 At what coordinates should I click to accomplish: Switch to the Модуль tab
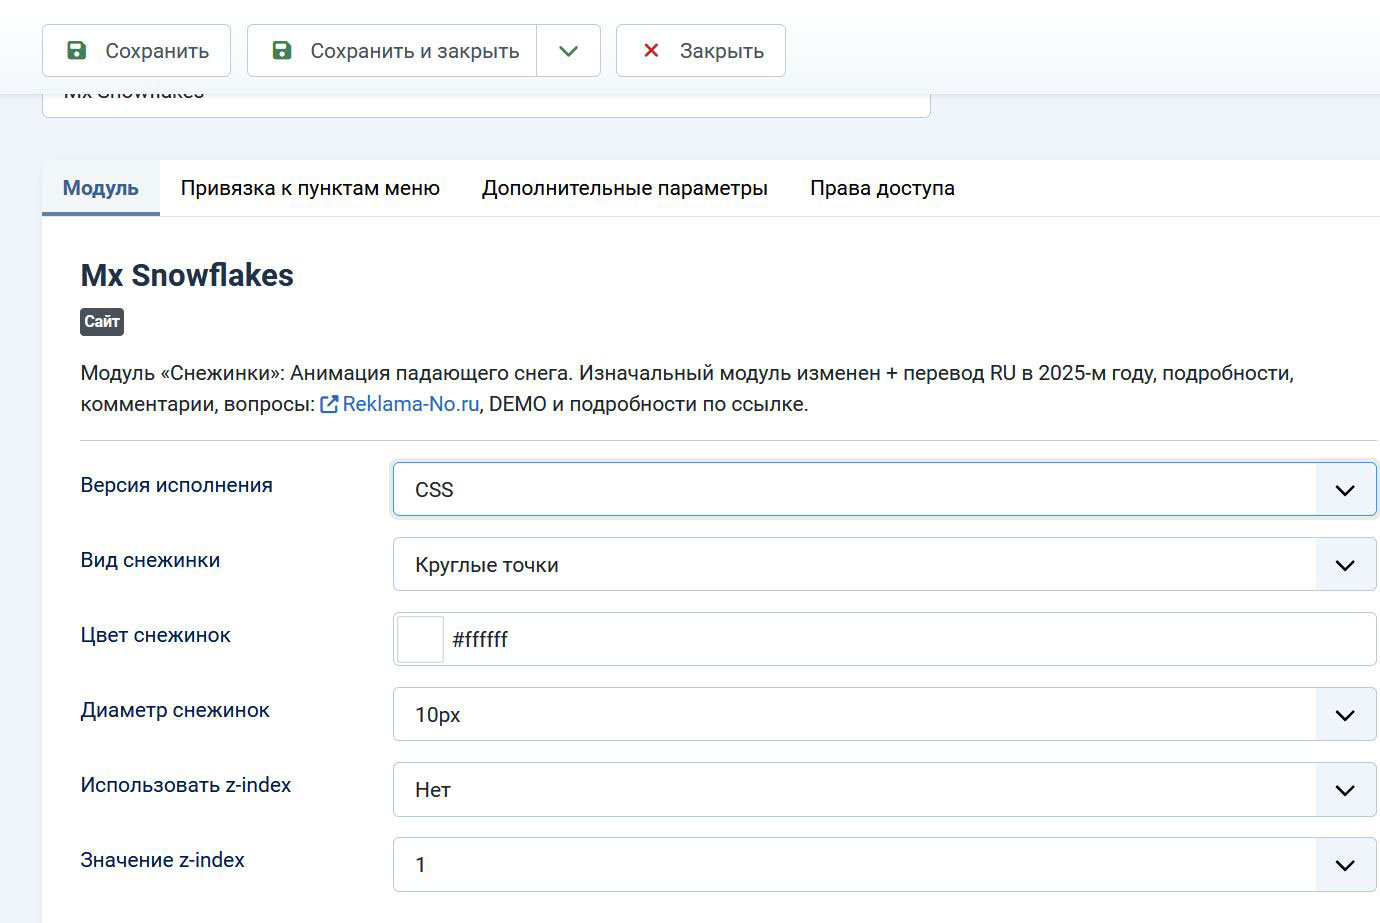(101, 188)
